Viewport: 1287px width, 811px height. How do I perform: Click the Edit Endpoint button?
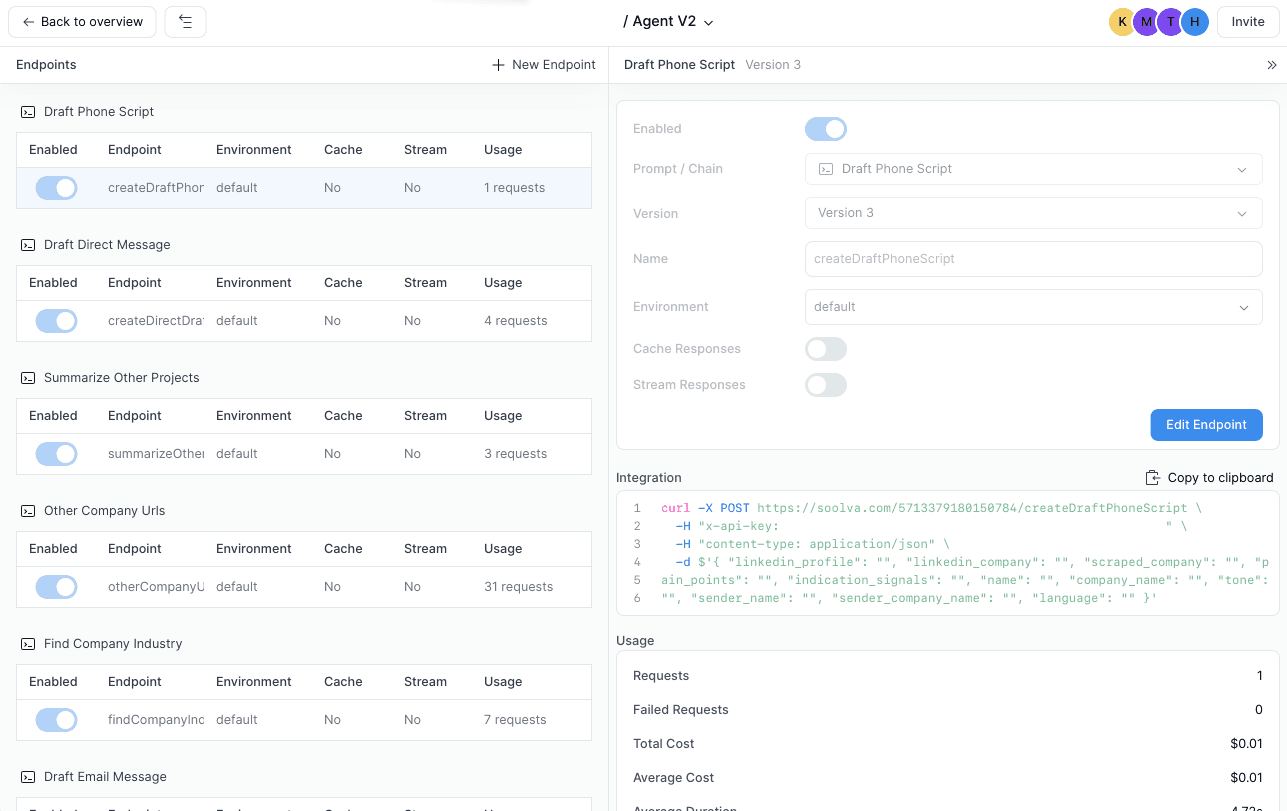(x=1206, y=425)
